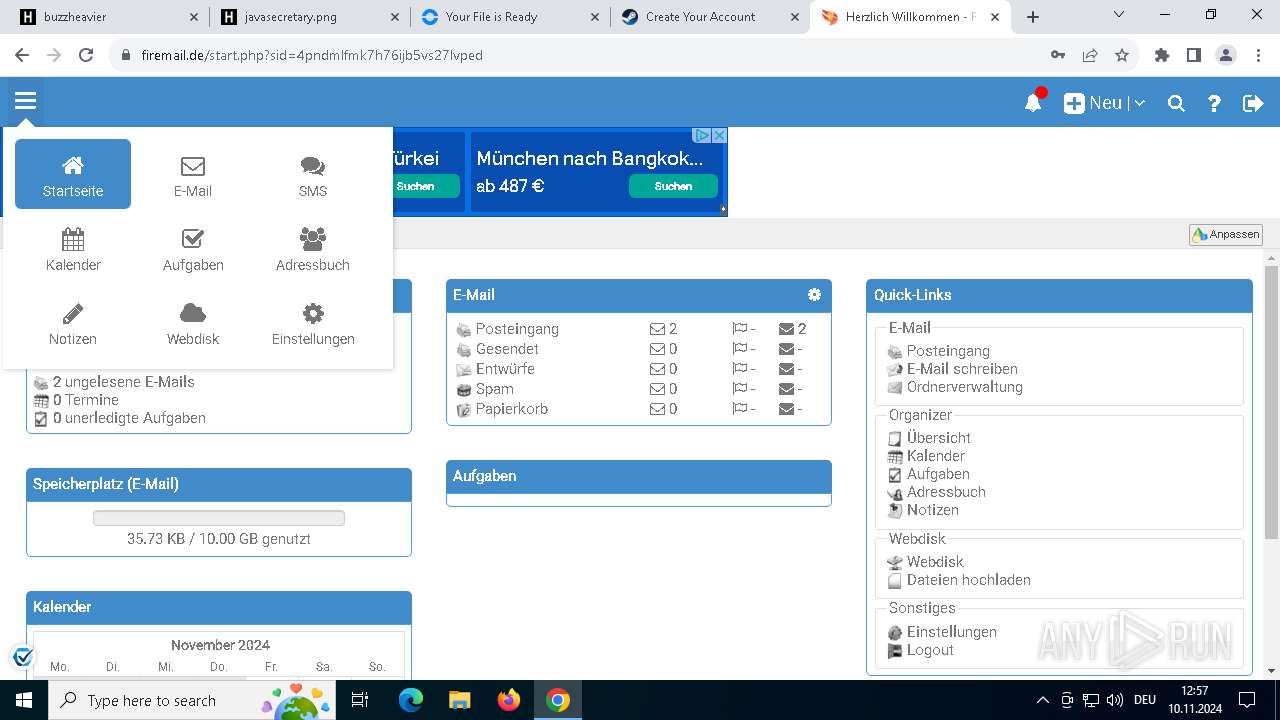1280x720 pixels.
Task: Click the ad info triangle icon
Action: tap(703, 135)
